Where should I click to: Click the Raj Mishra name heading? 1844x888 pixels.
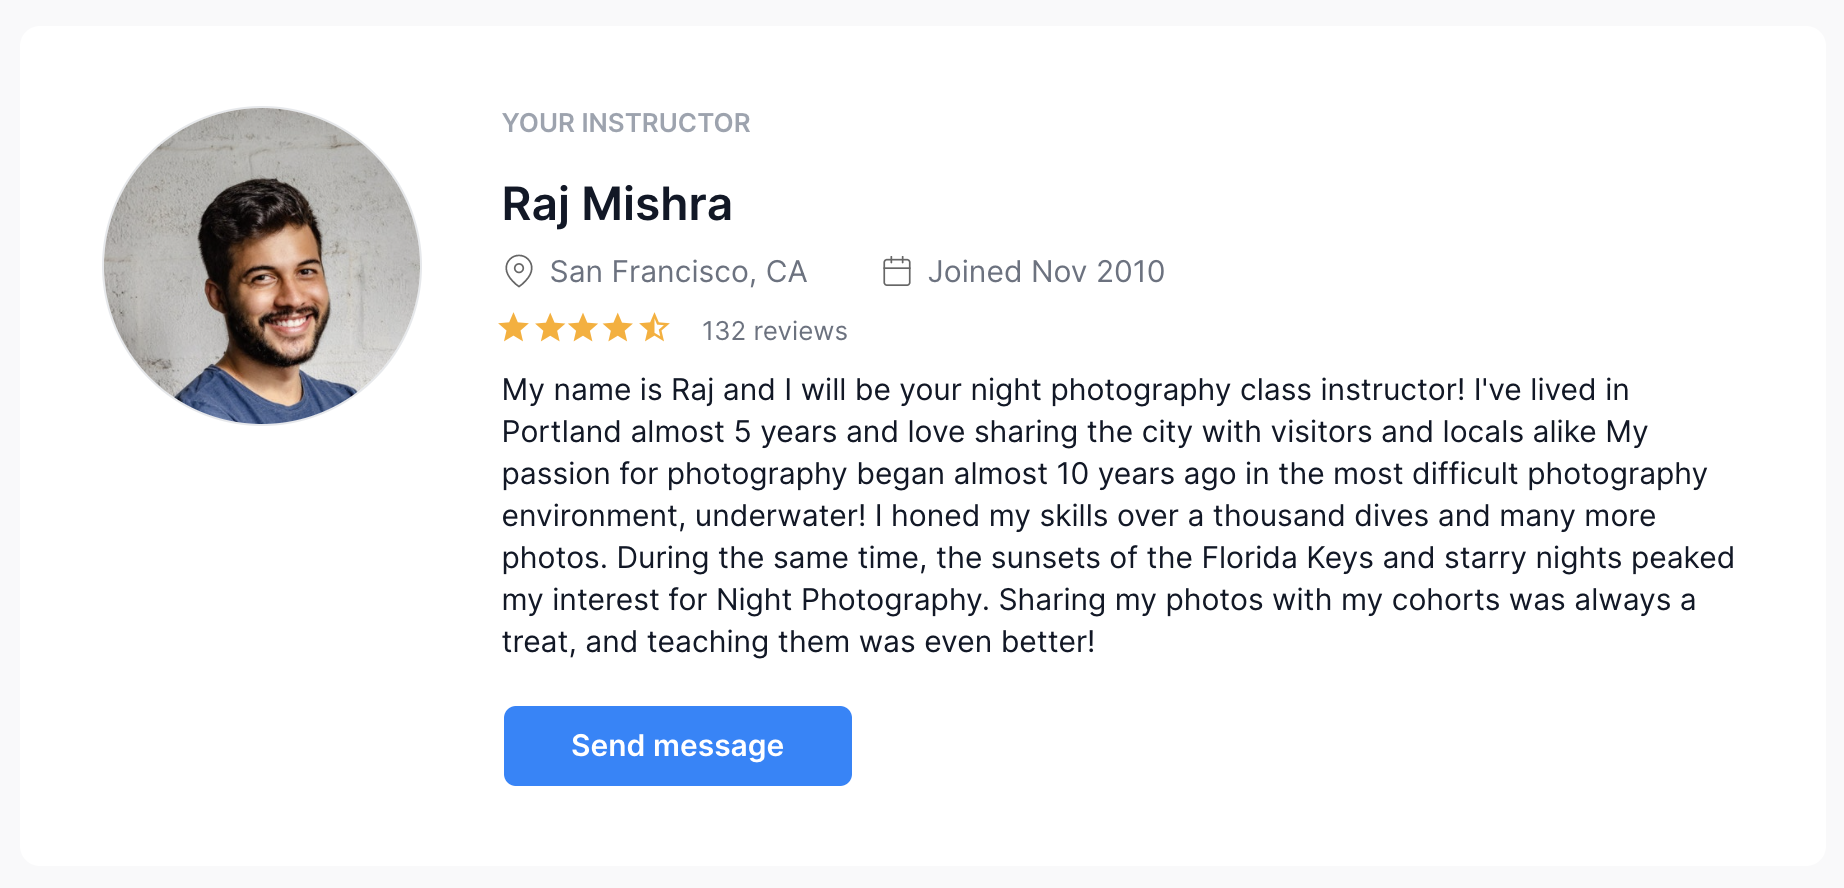[617, 204]
